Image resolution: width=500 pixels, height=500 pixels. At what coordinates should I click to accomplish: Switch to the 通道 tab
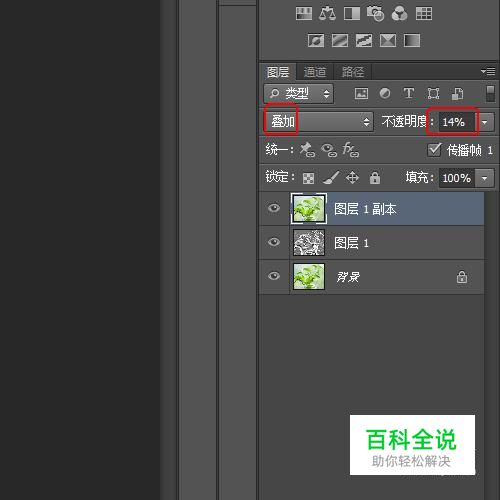tap(315, 72)
